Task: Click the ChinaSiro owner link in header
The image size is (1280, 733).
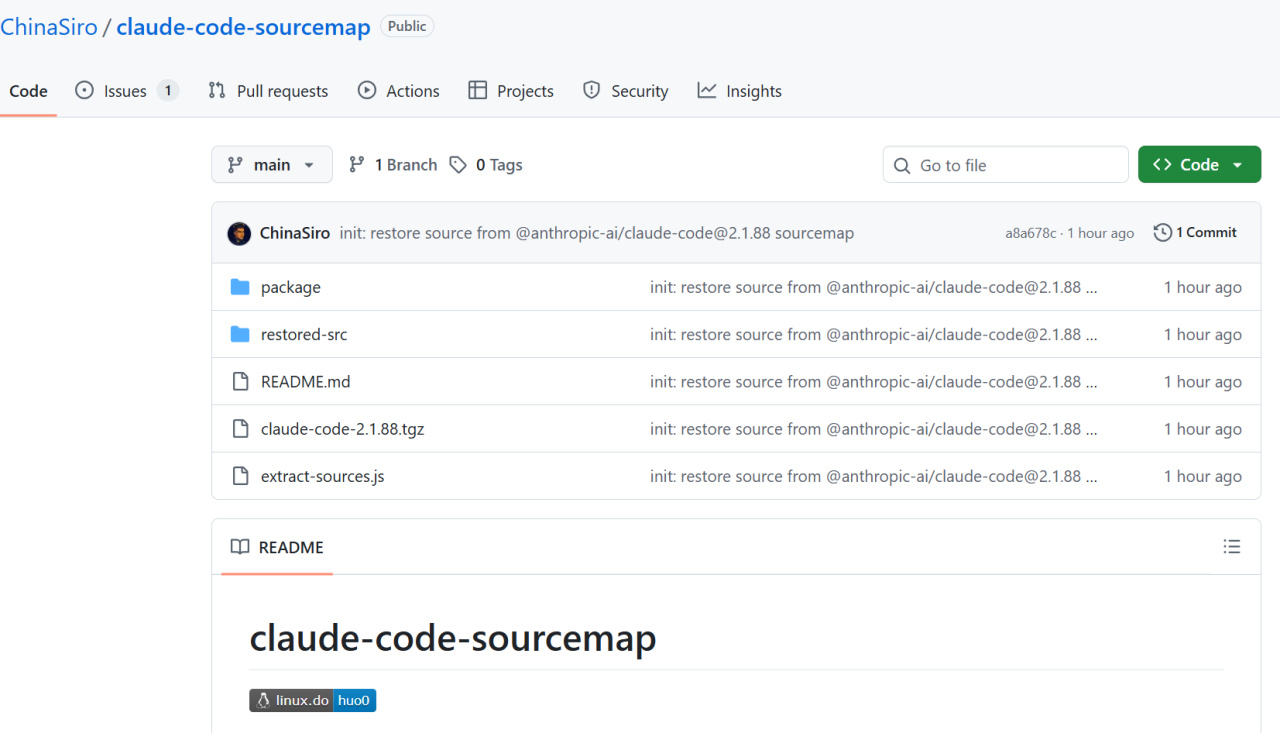Action: click(x=49, y=27)
